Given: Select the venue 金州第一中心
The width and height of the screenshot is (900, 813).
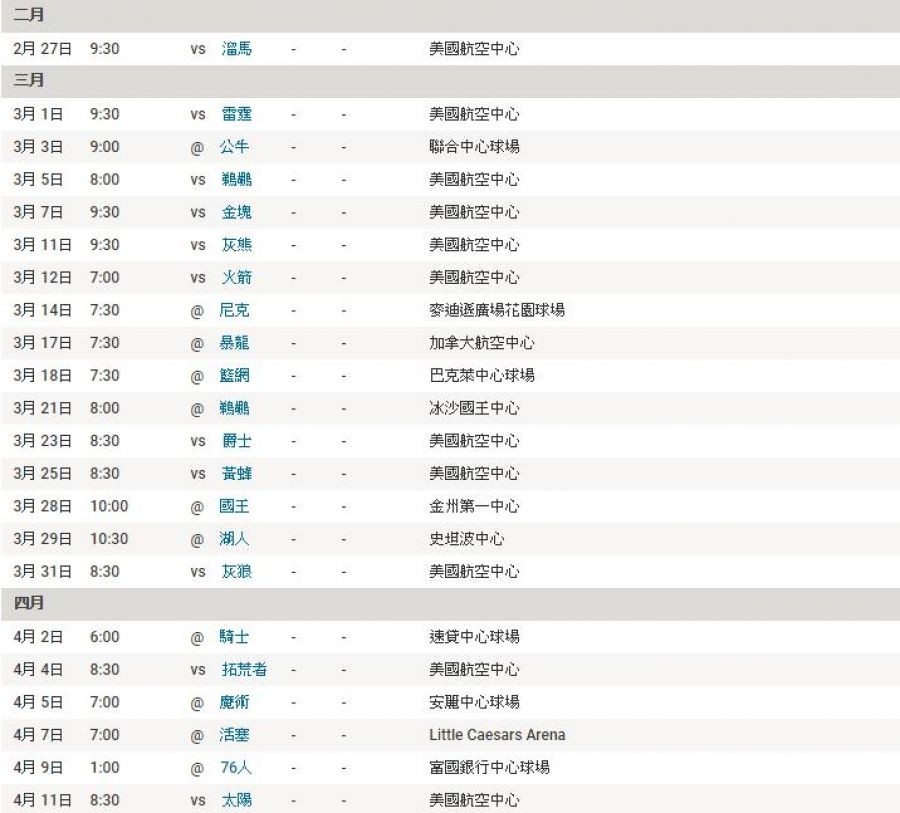Looking at the screenshot, I should click(474, 507).
